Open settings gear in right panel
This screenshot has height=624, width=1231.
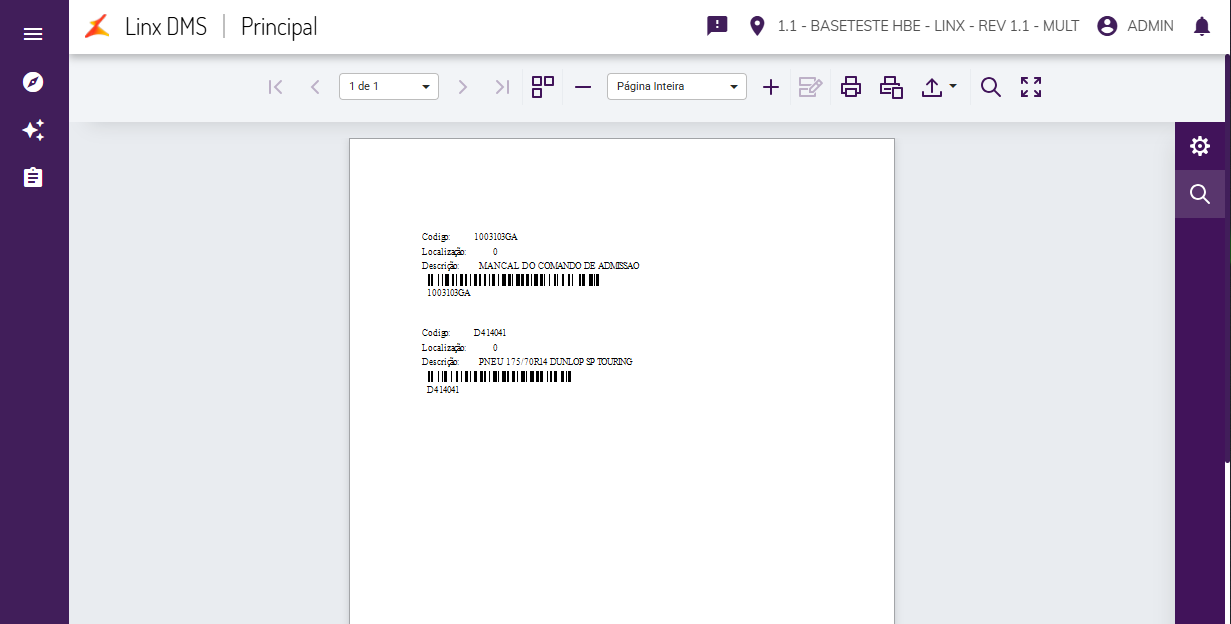point(1200,146)
